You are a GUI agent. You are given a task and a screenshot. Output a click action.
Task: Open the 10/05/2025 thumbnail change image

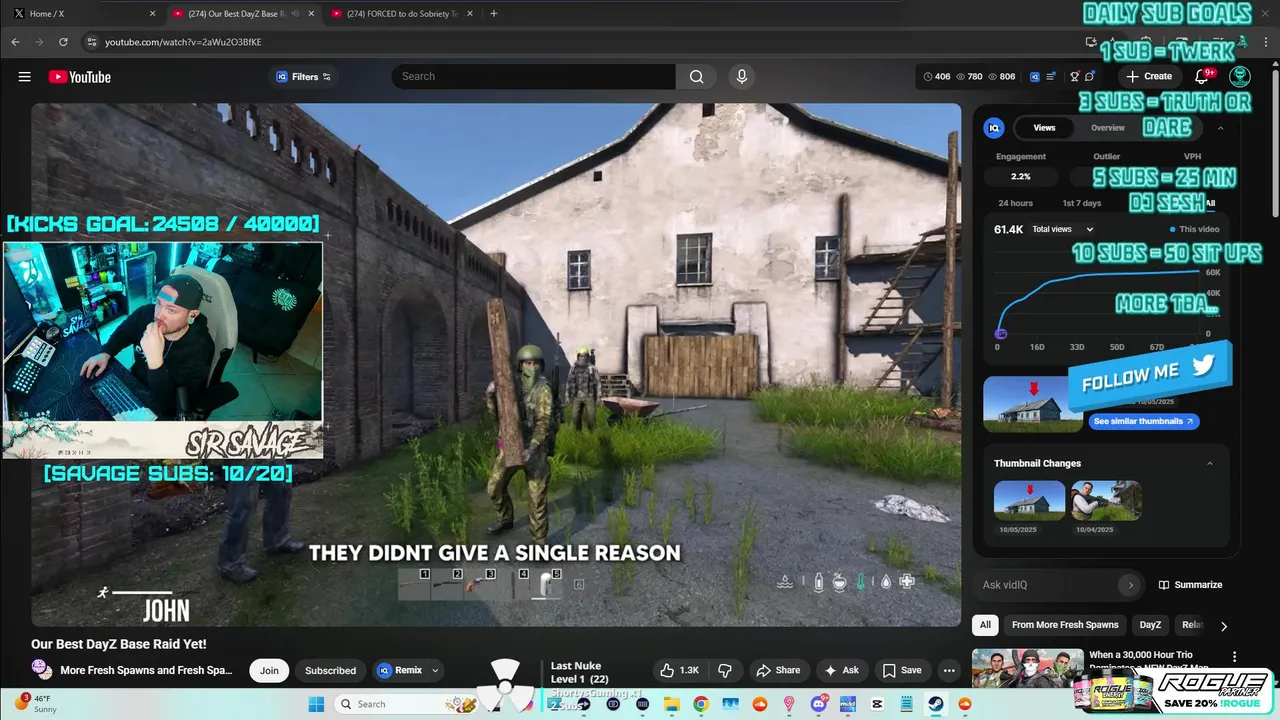(1029, 500)
